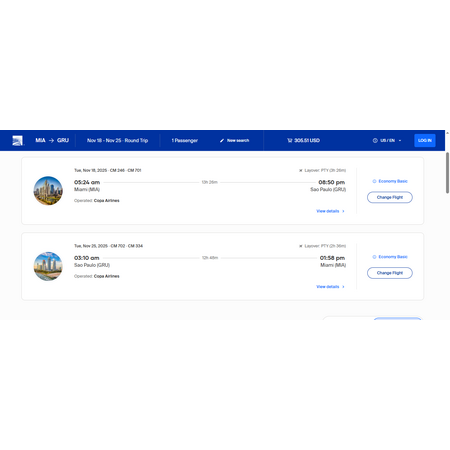Select the Nov 18 - Nov 25 Round Trip item
The width and height of the screenshot is (450, 450).
117,140
